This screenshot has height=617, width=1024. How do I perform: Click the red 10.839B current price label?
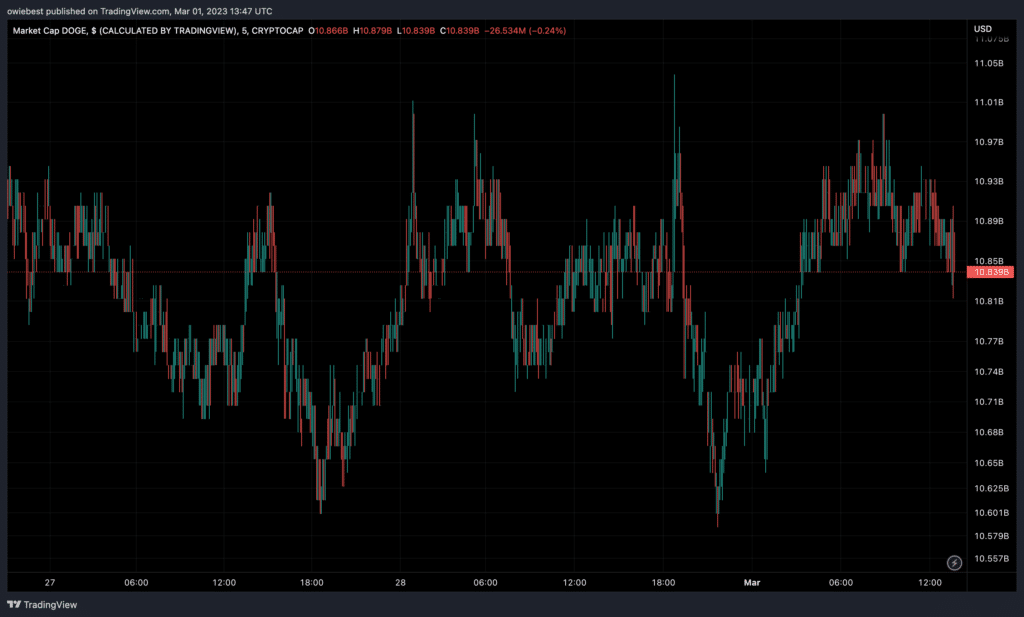(x=990, y=272)
